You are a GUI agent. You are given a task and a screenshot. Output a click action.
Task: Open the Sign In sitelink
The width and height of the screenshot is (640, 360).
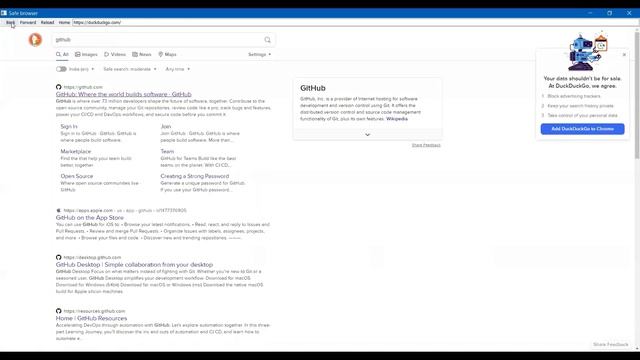[69, 127]
